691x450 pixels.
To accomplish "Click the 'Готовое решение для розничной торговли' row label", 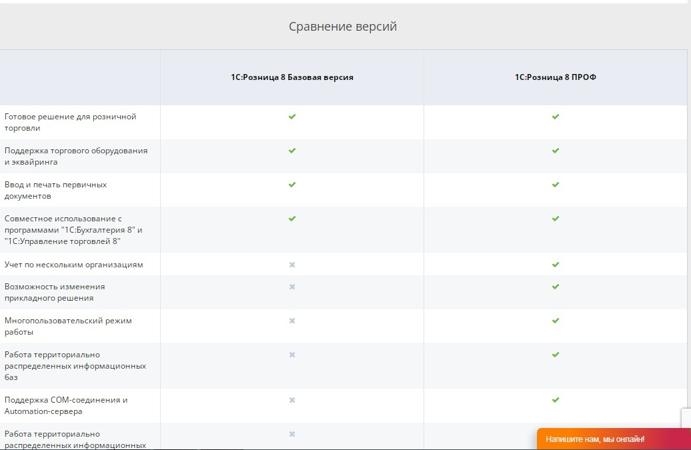I will point(70,122).
